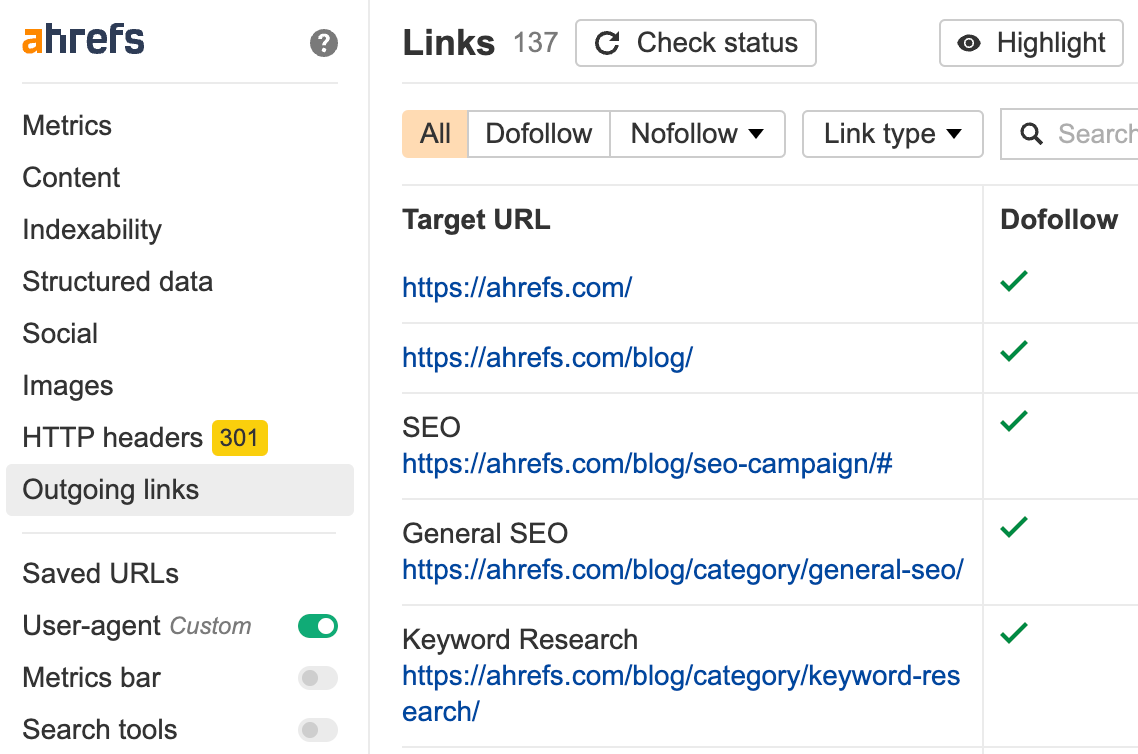This screenshot has width=1138, height=754.
Task: Click the search magnifier icon
Action: (x=1032, y=134)
